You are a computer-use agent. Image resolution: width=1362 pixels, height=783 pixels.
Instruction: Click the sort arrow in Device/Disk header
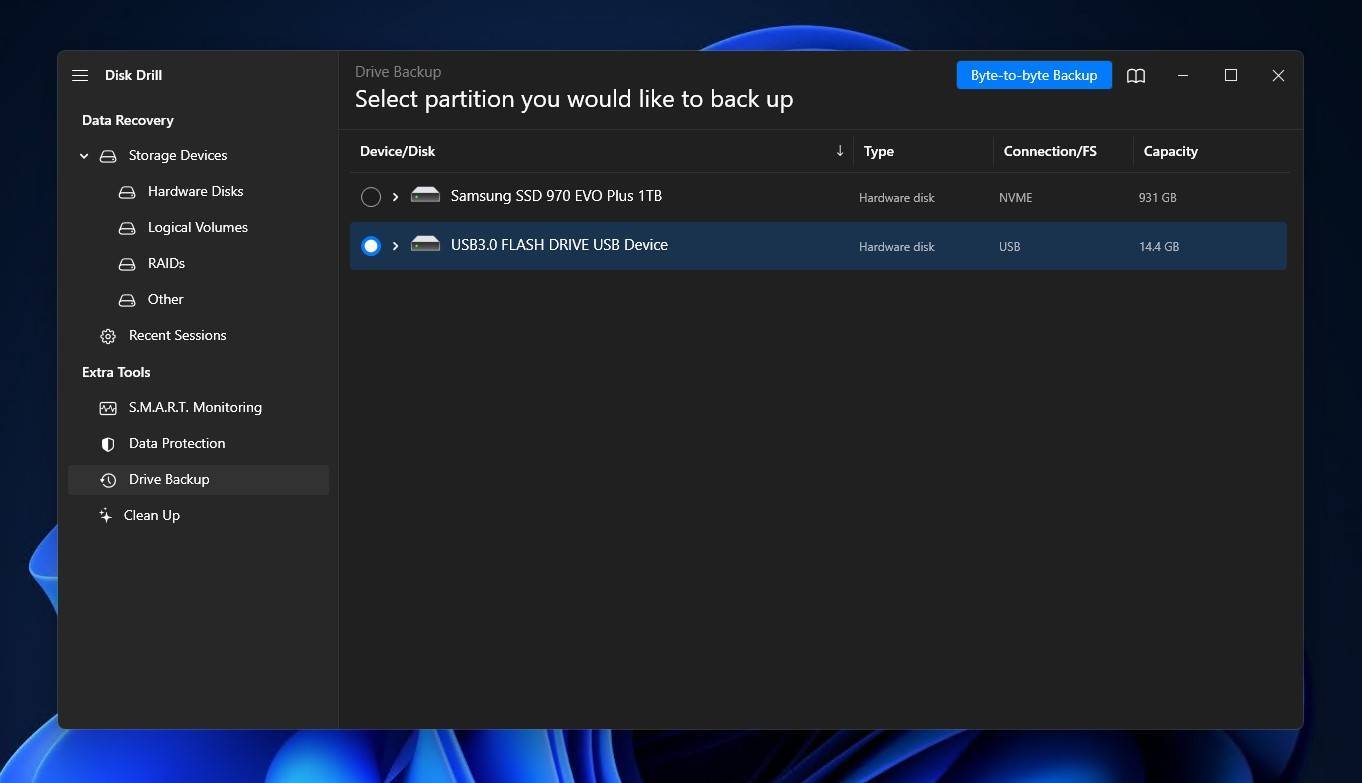tap(840, 151)
